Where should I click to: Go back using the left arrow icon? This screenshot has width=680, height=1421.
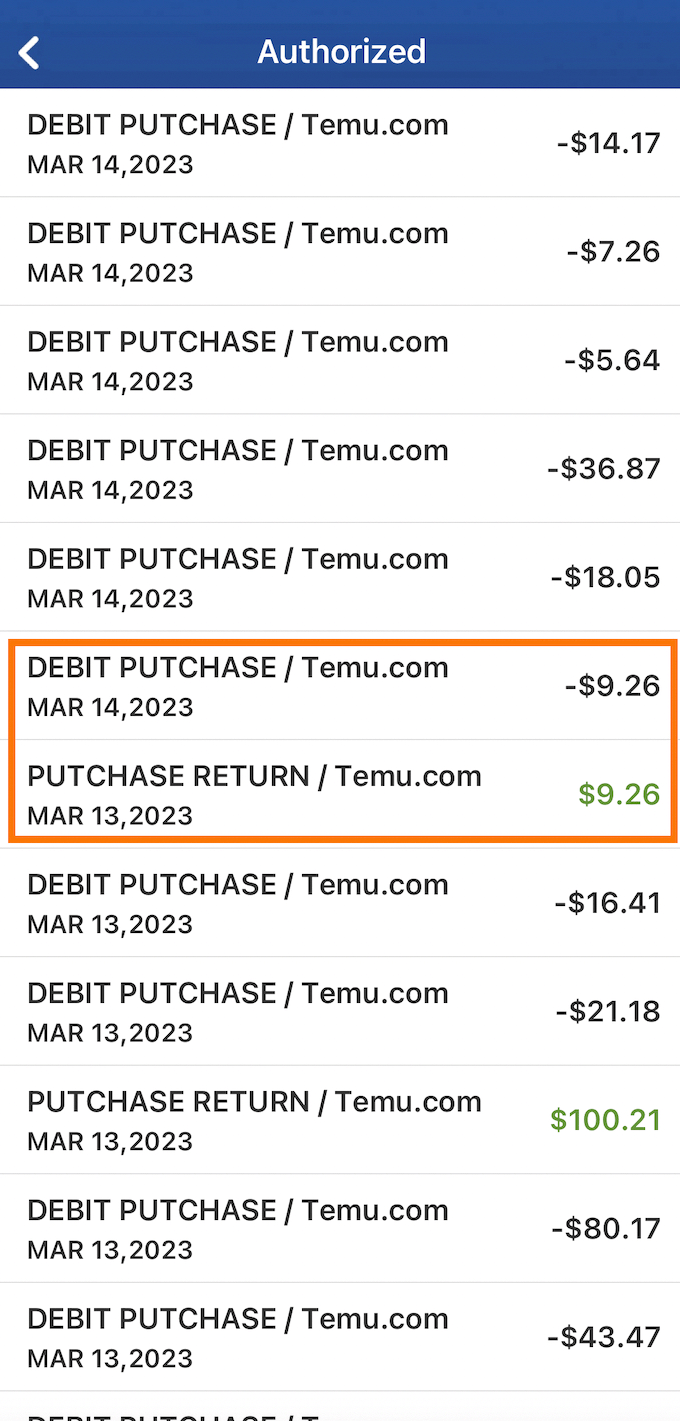[x=30, y=52]
